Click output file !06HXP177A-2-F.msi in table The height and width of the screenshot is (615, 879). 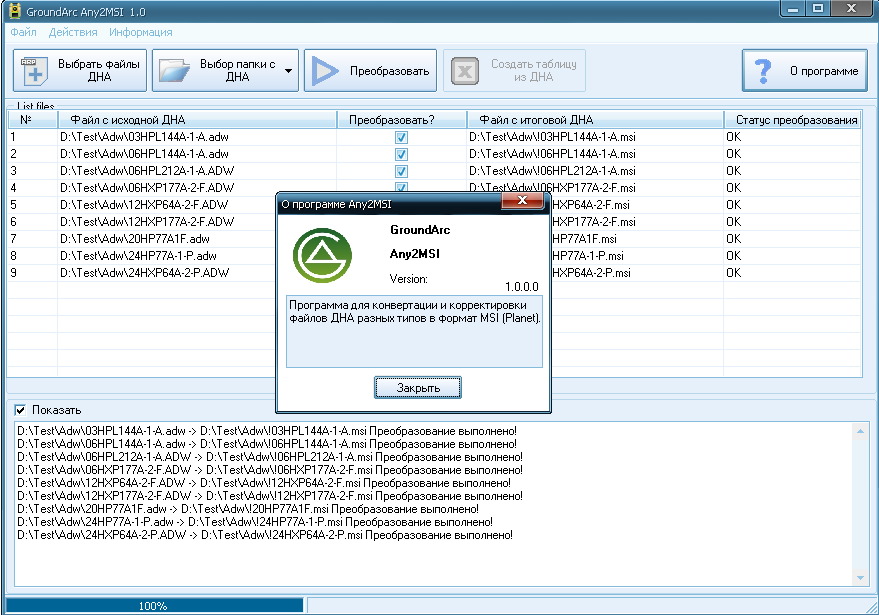tap(552, 187)
